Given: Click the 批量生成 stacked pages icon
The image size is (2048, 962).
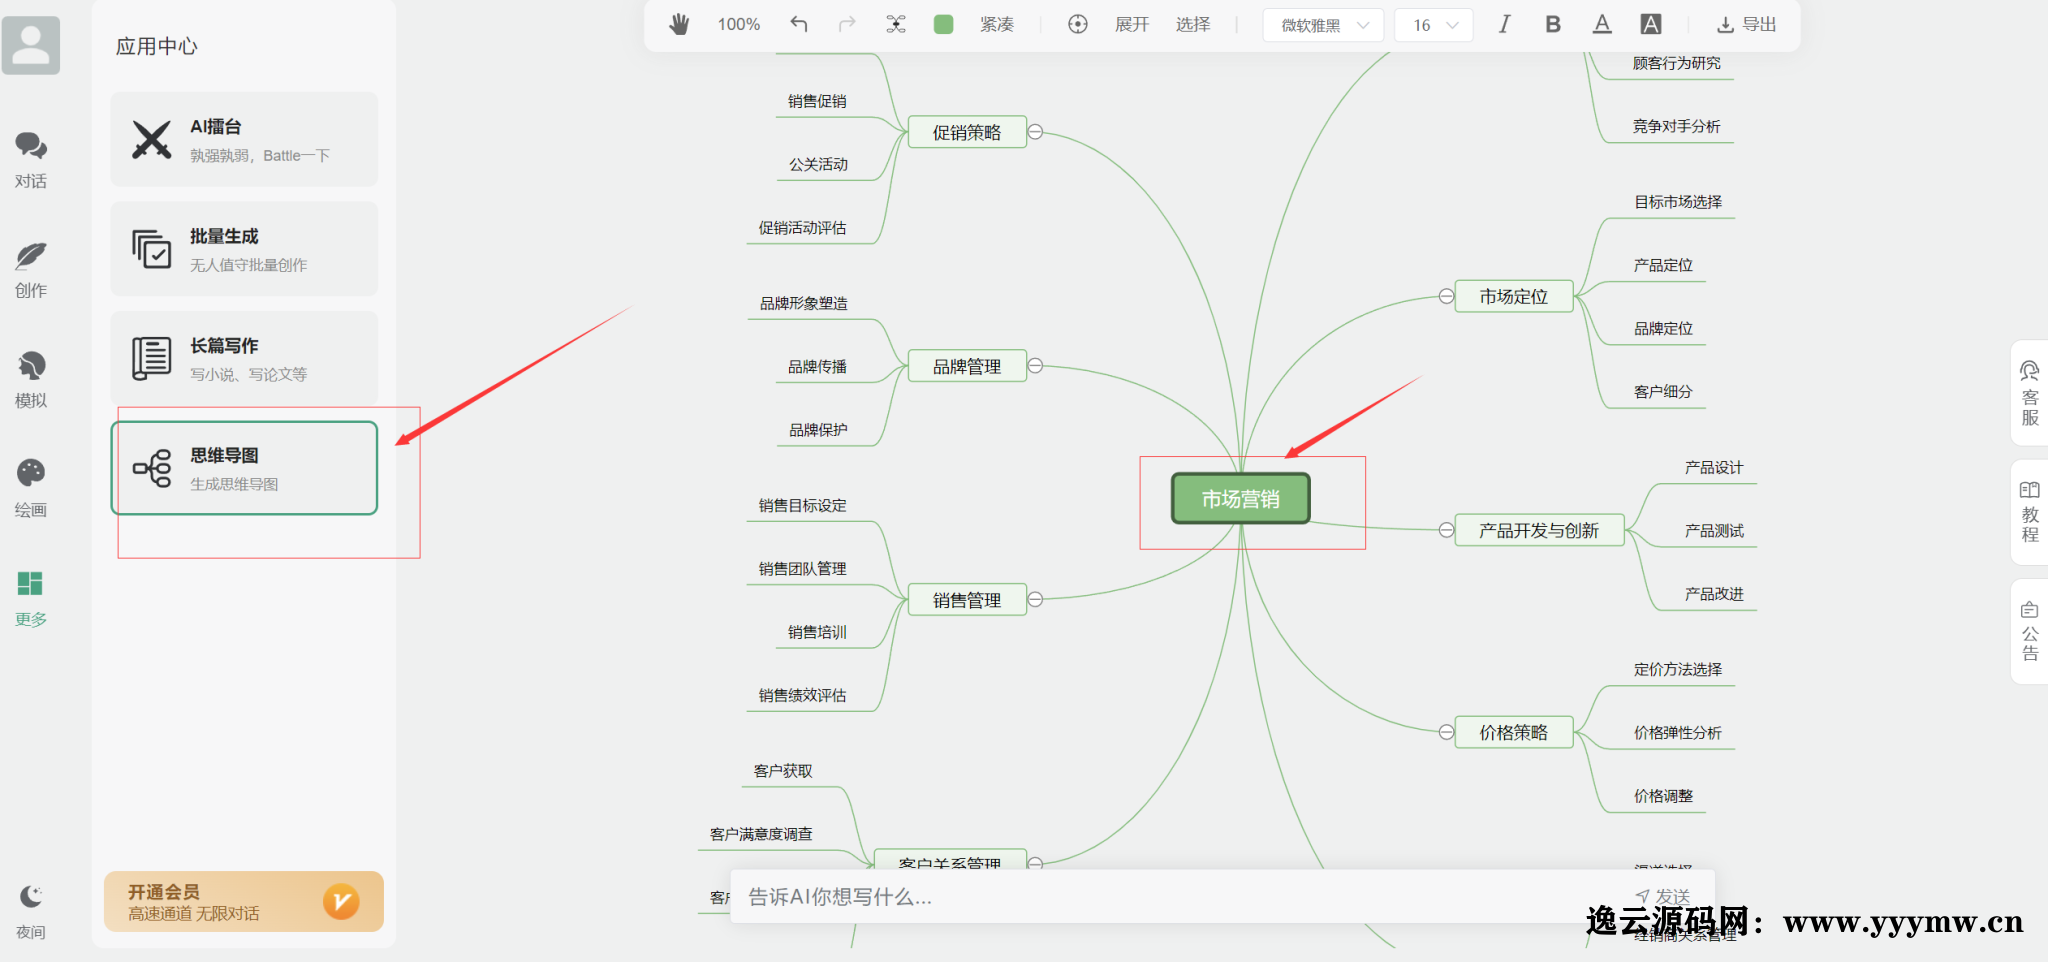Looking at the screenshot, I should point(152,249).
